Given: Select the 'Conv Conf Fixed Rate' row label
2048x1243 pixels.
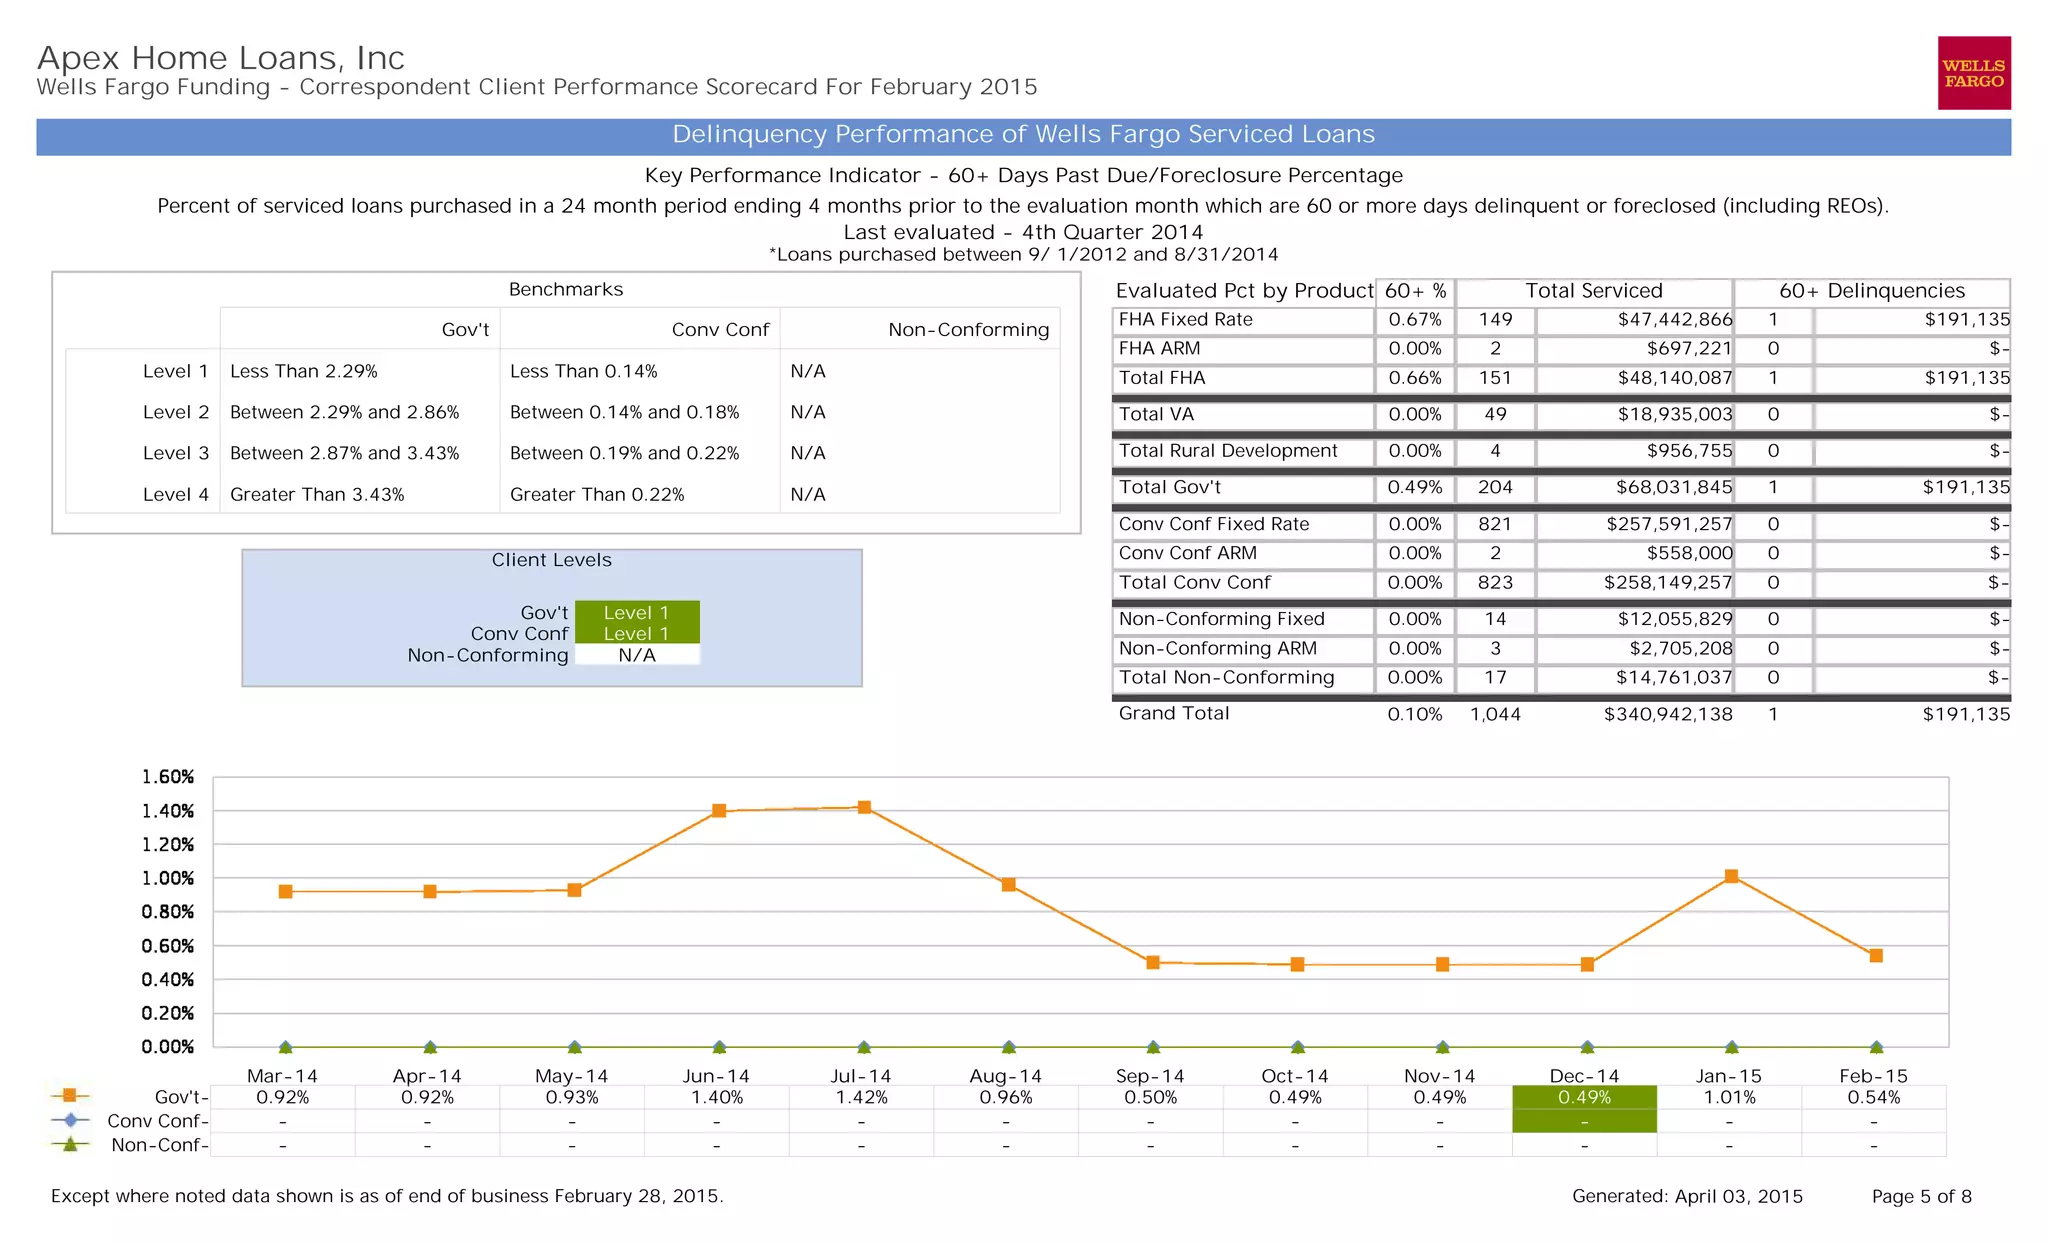Looking at the screenshot, I should [x=1214, y=524].
